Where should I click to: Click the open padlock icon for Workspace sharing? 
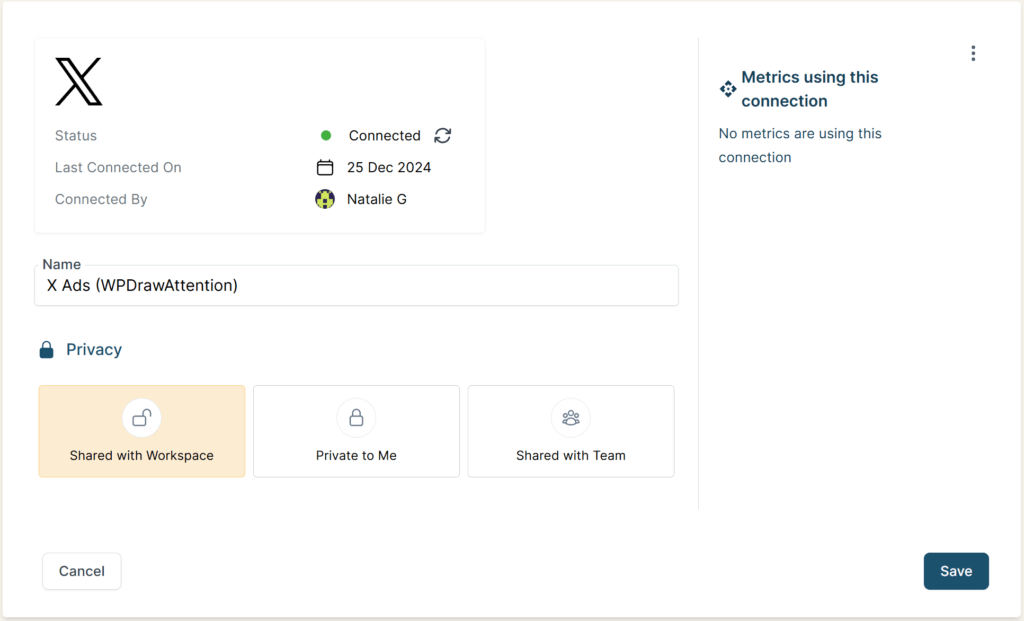tap(142, 417)
